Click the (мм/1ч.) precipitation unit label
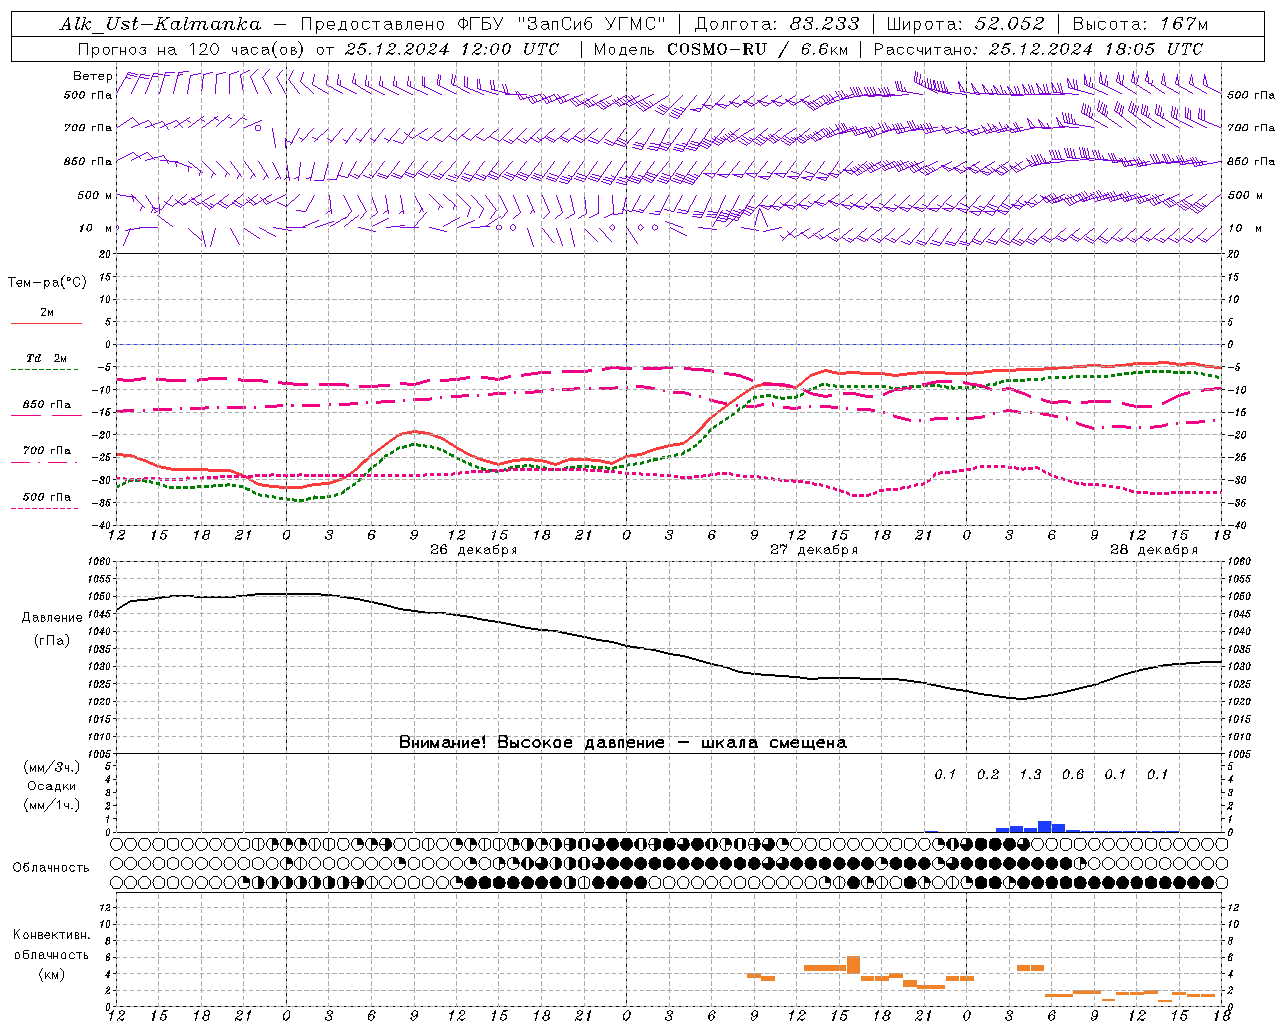 pos(52,805)
